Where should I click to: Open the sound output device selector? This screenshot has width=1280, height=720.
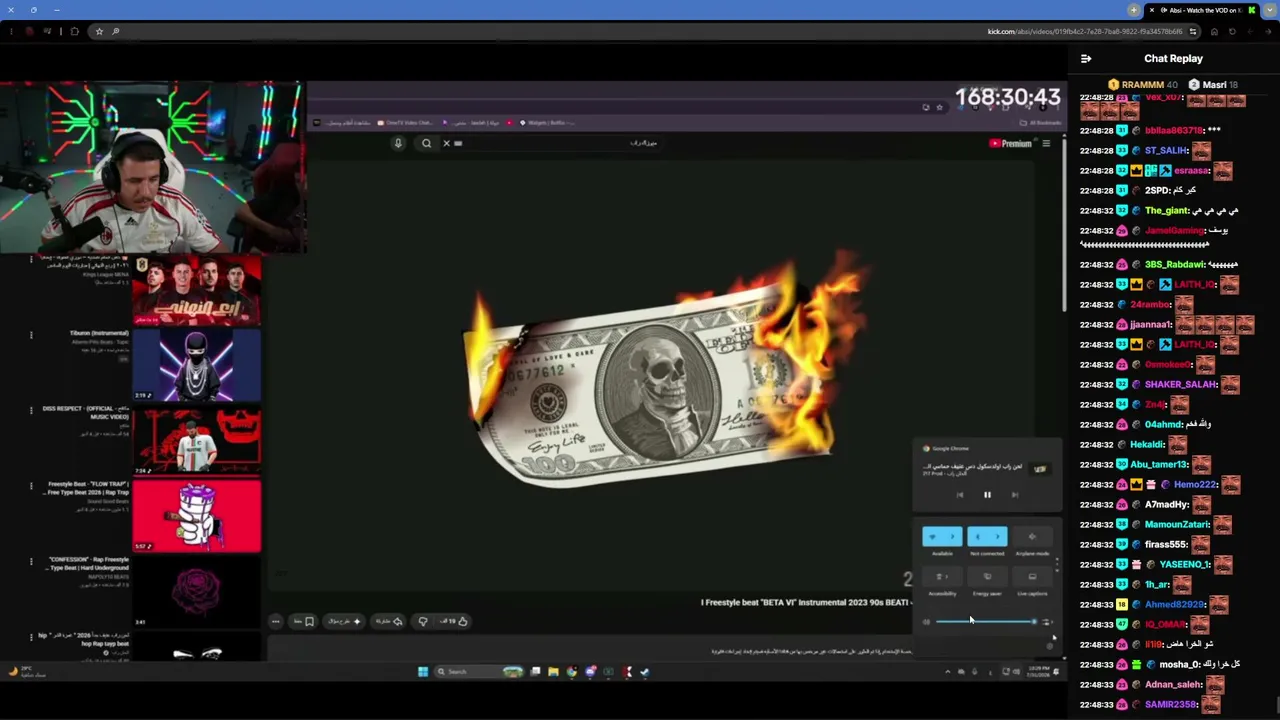pos(1047,622)
